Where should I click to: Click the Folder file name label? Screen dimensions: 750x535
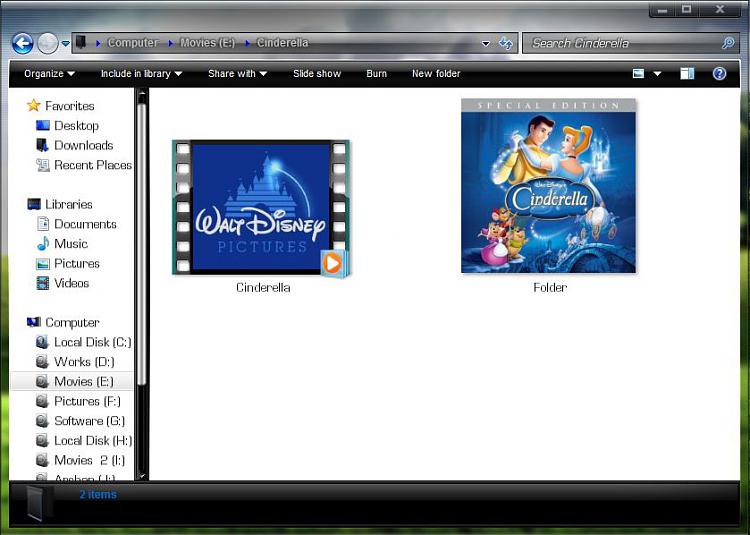tap(550, 287)
